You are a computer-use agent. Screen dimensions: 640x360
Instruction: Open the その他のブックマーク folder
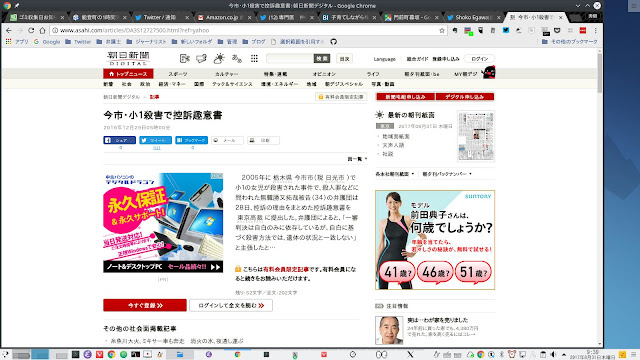click(569, 42)
